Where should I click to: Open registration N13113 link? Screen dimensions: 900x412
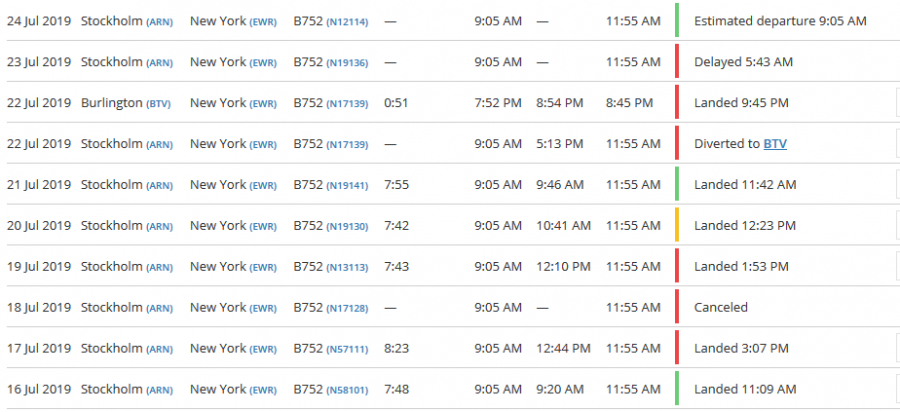point(347,267)
